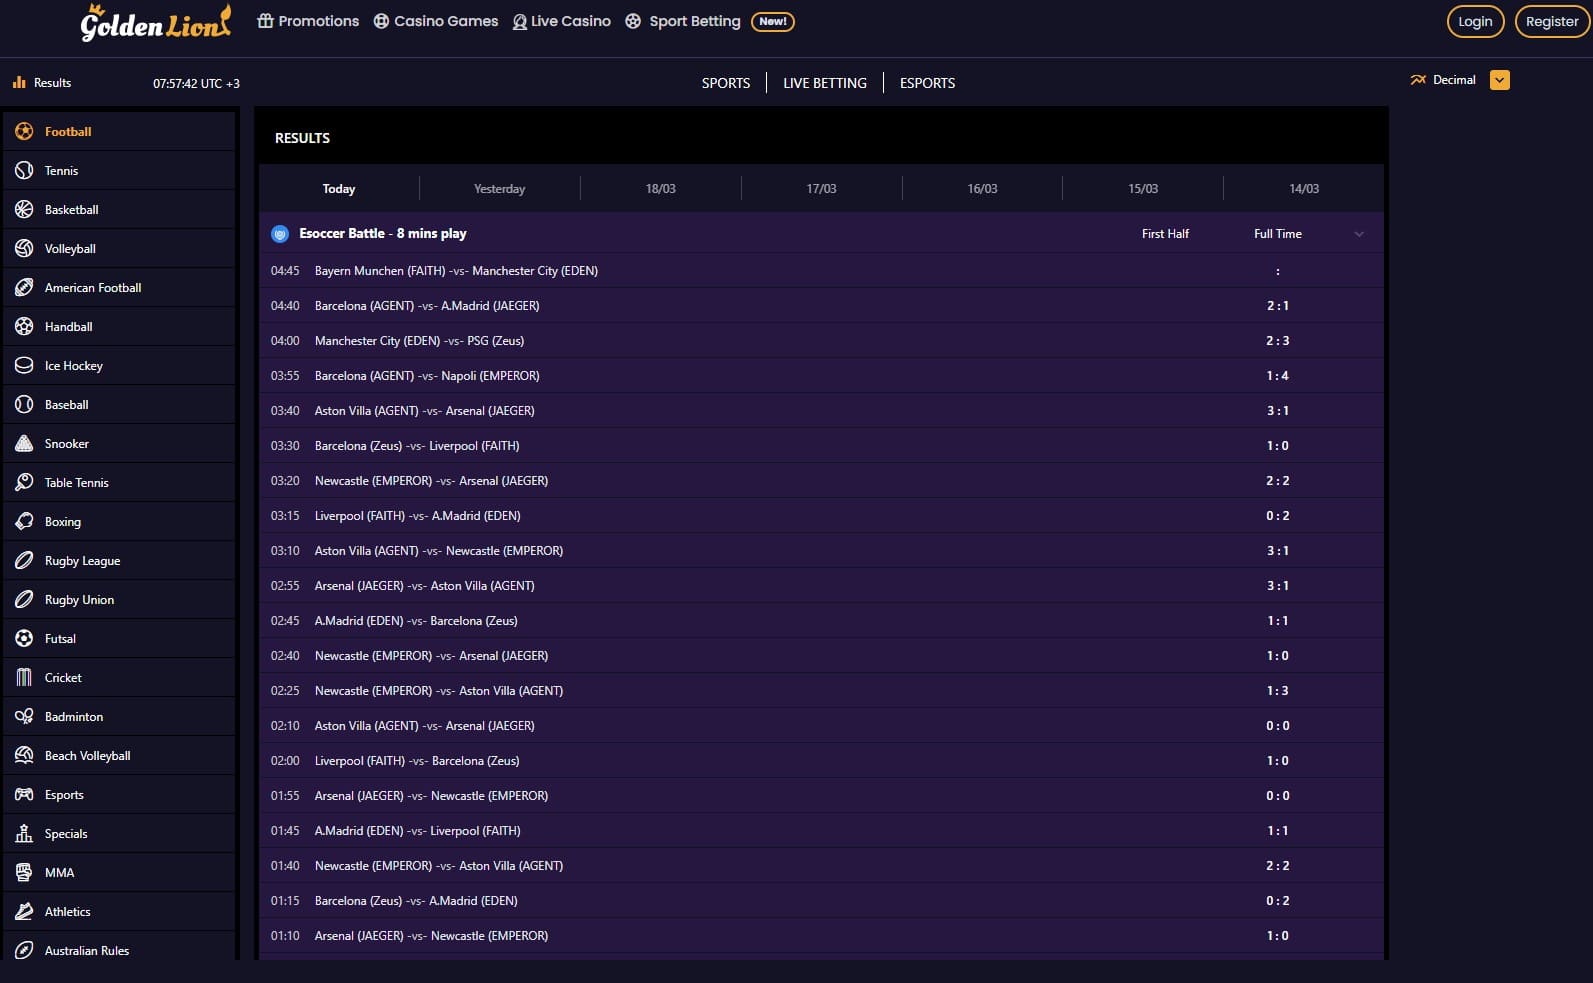Click the Cricket wicket icon
The height and width of the screenshot is (983, 1593).
pos(24,677)
